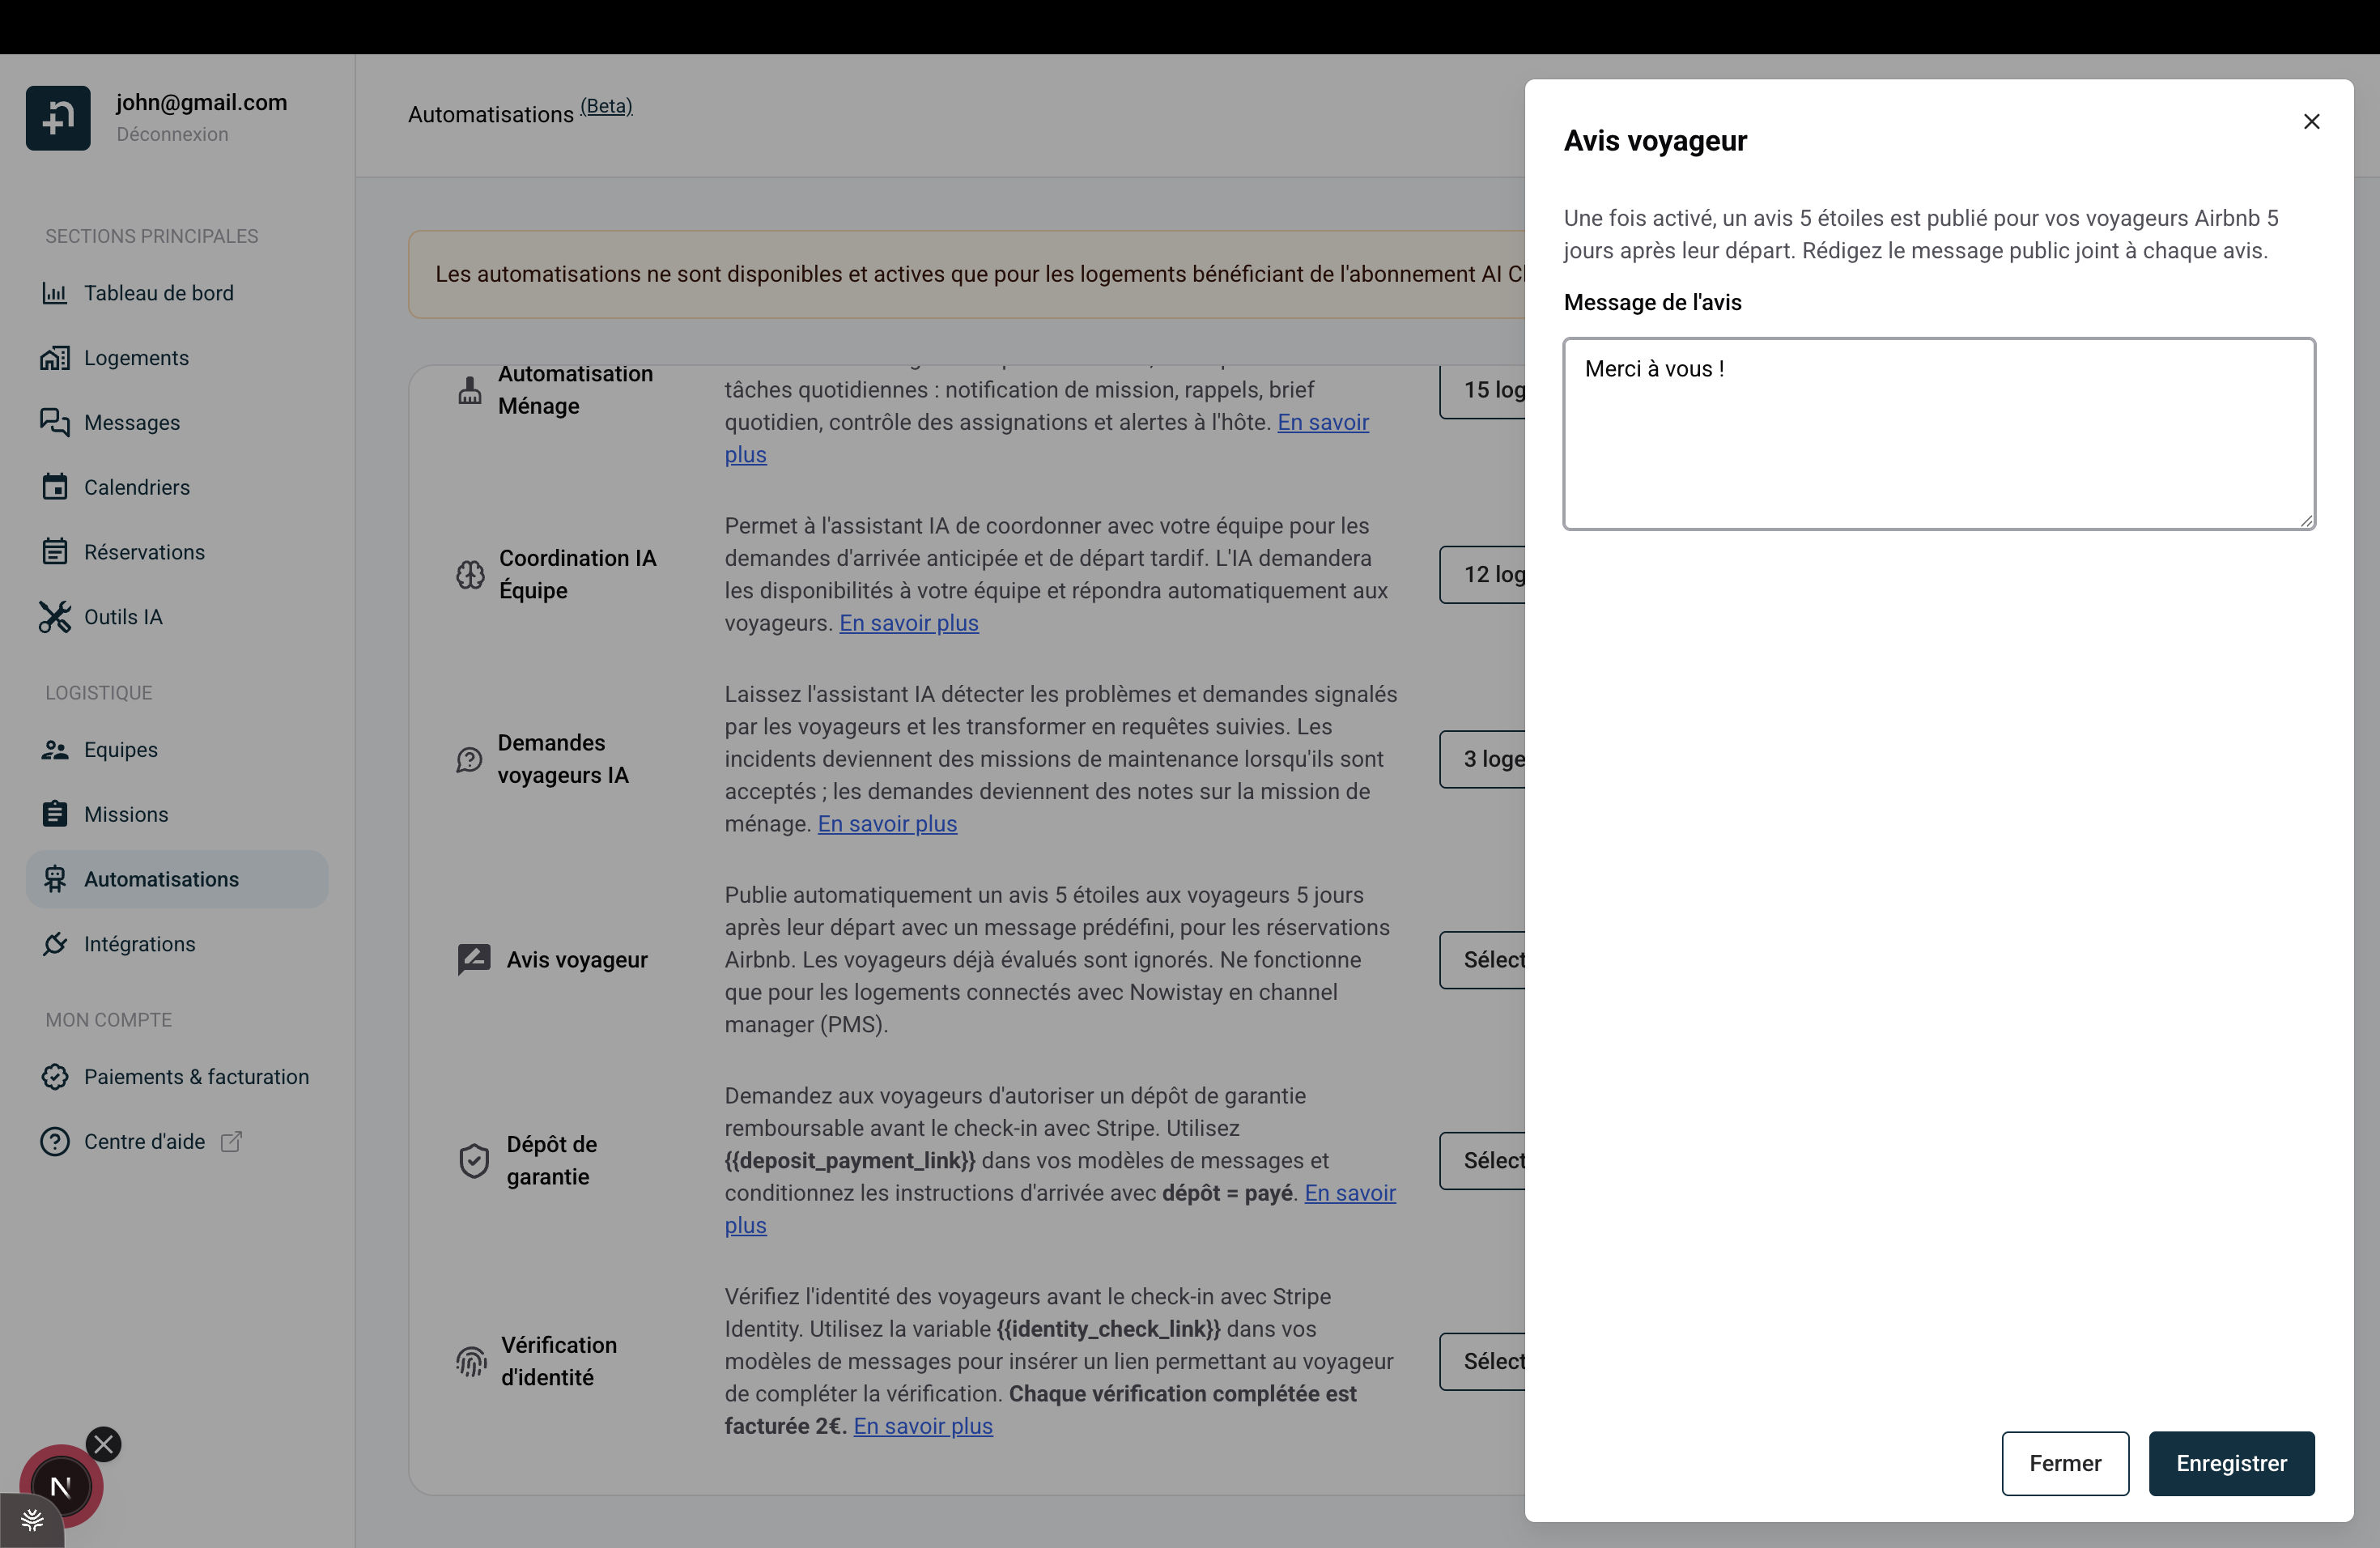Open the 15 logements selector
Screen dimensions: 2380x1548
(x=1484, y=390)
